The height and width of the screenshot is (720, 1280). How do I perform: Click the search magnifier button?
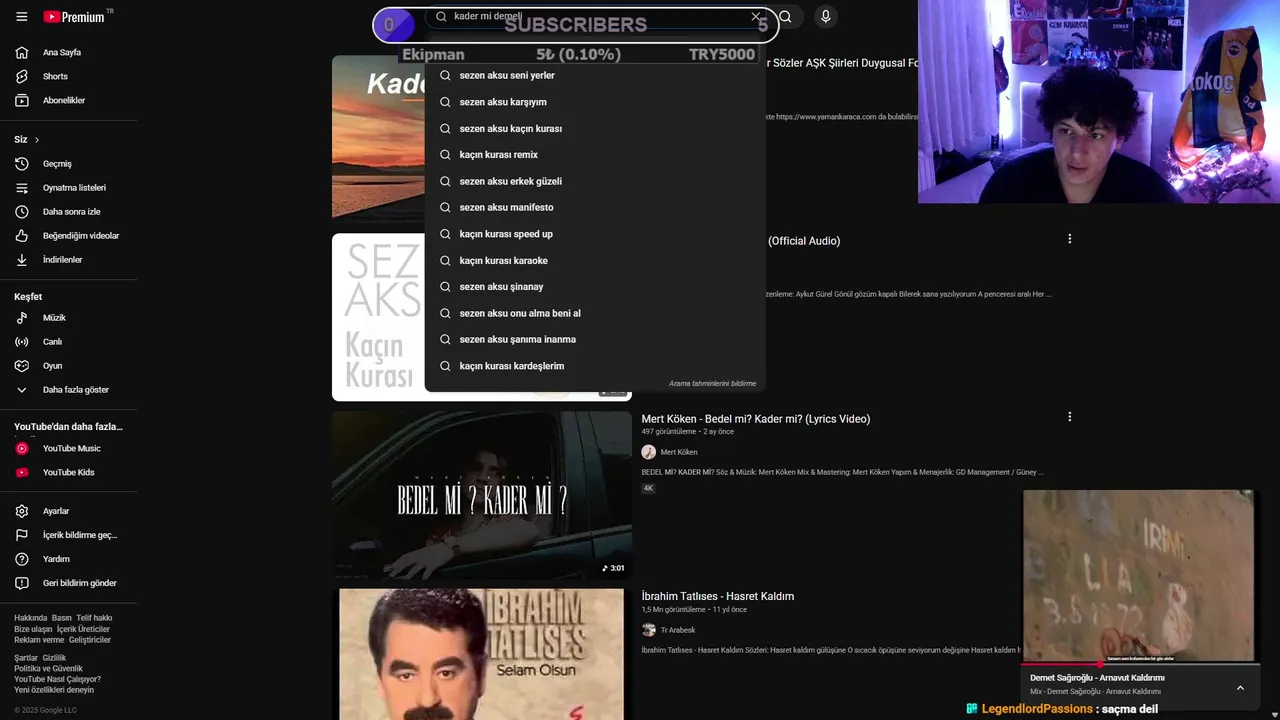(785, 16)
